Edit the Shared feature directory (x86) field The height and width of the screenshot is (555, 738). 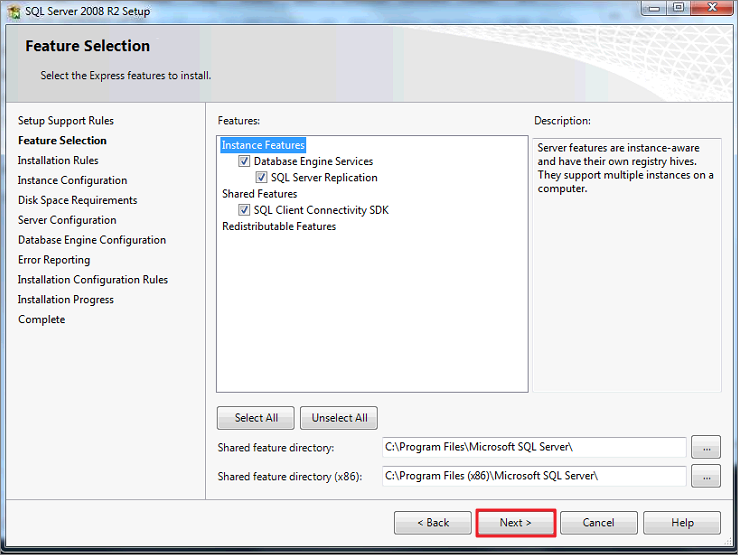534,476
